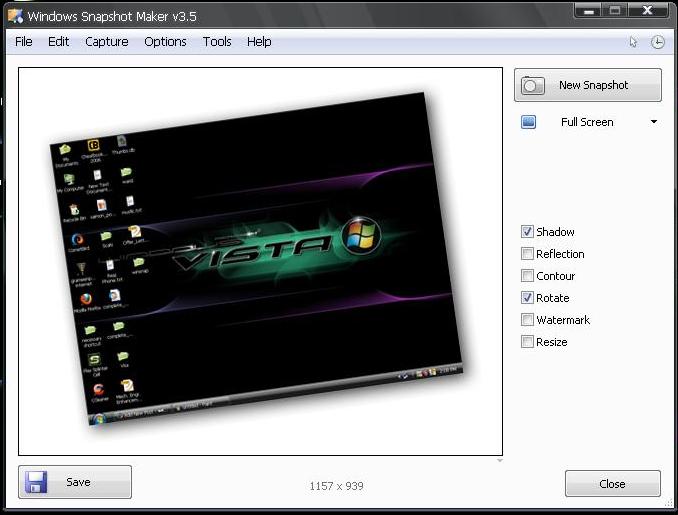Enable the Contour checkbox
This screenshot has width=678, height=515.
point(527,275)
